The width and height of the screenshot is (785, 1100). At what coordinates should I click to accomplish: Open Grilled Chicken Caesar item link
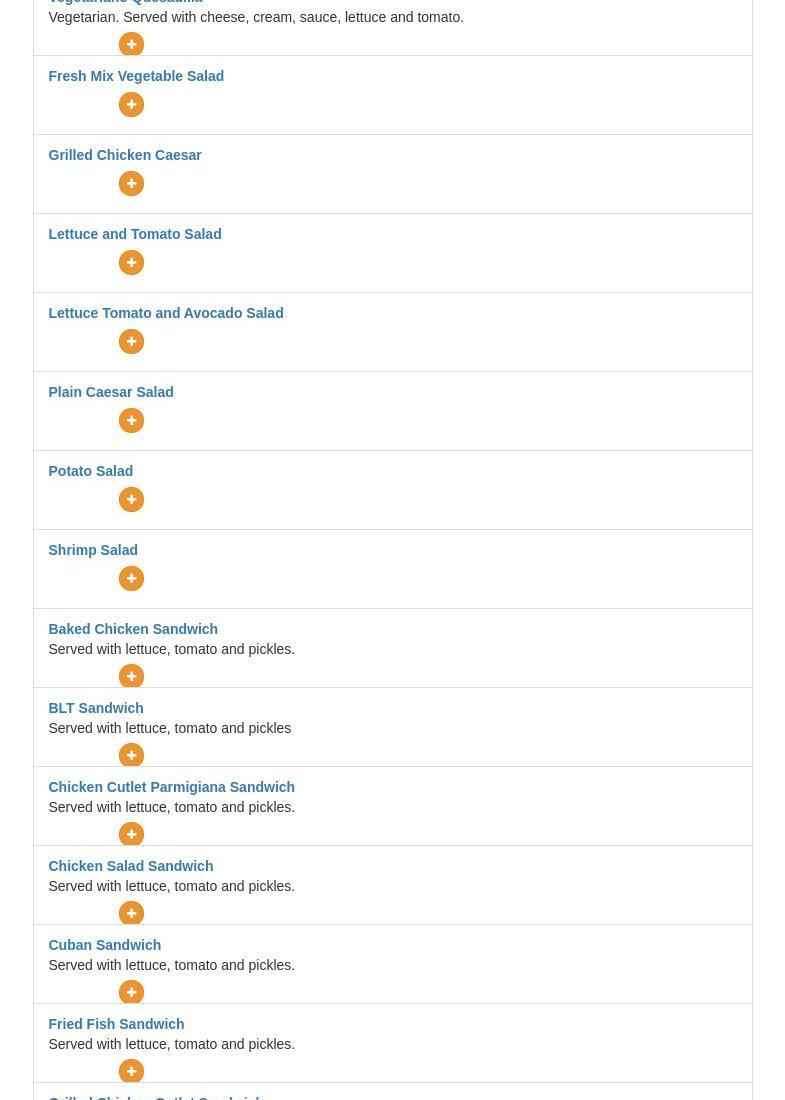125,155
